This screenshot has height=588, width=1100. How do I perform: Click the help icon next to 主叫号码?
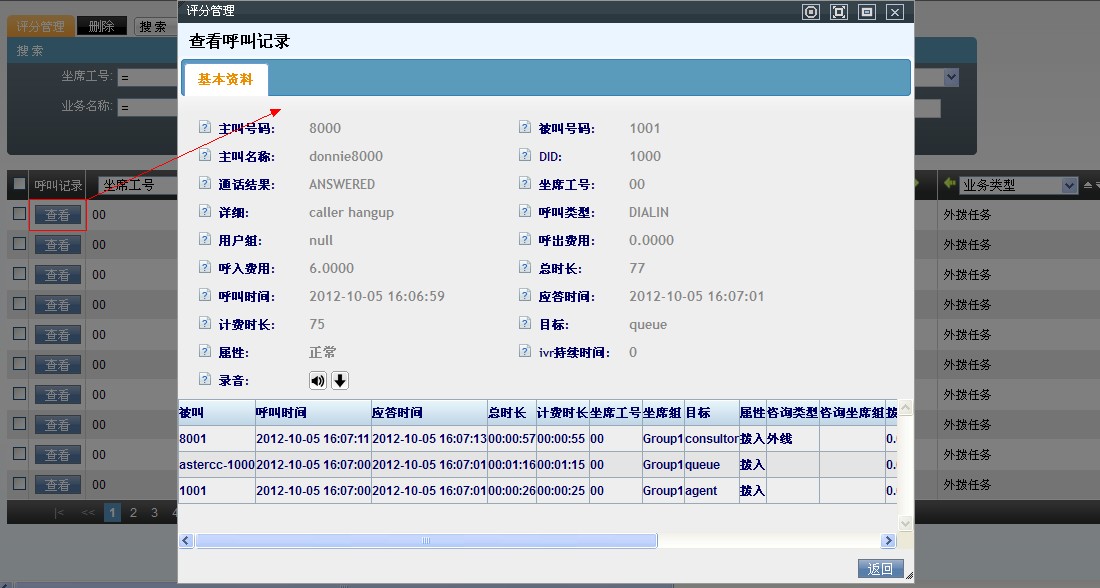tap(205, 128)
